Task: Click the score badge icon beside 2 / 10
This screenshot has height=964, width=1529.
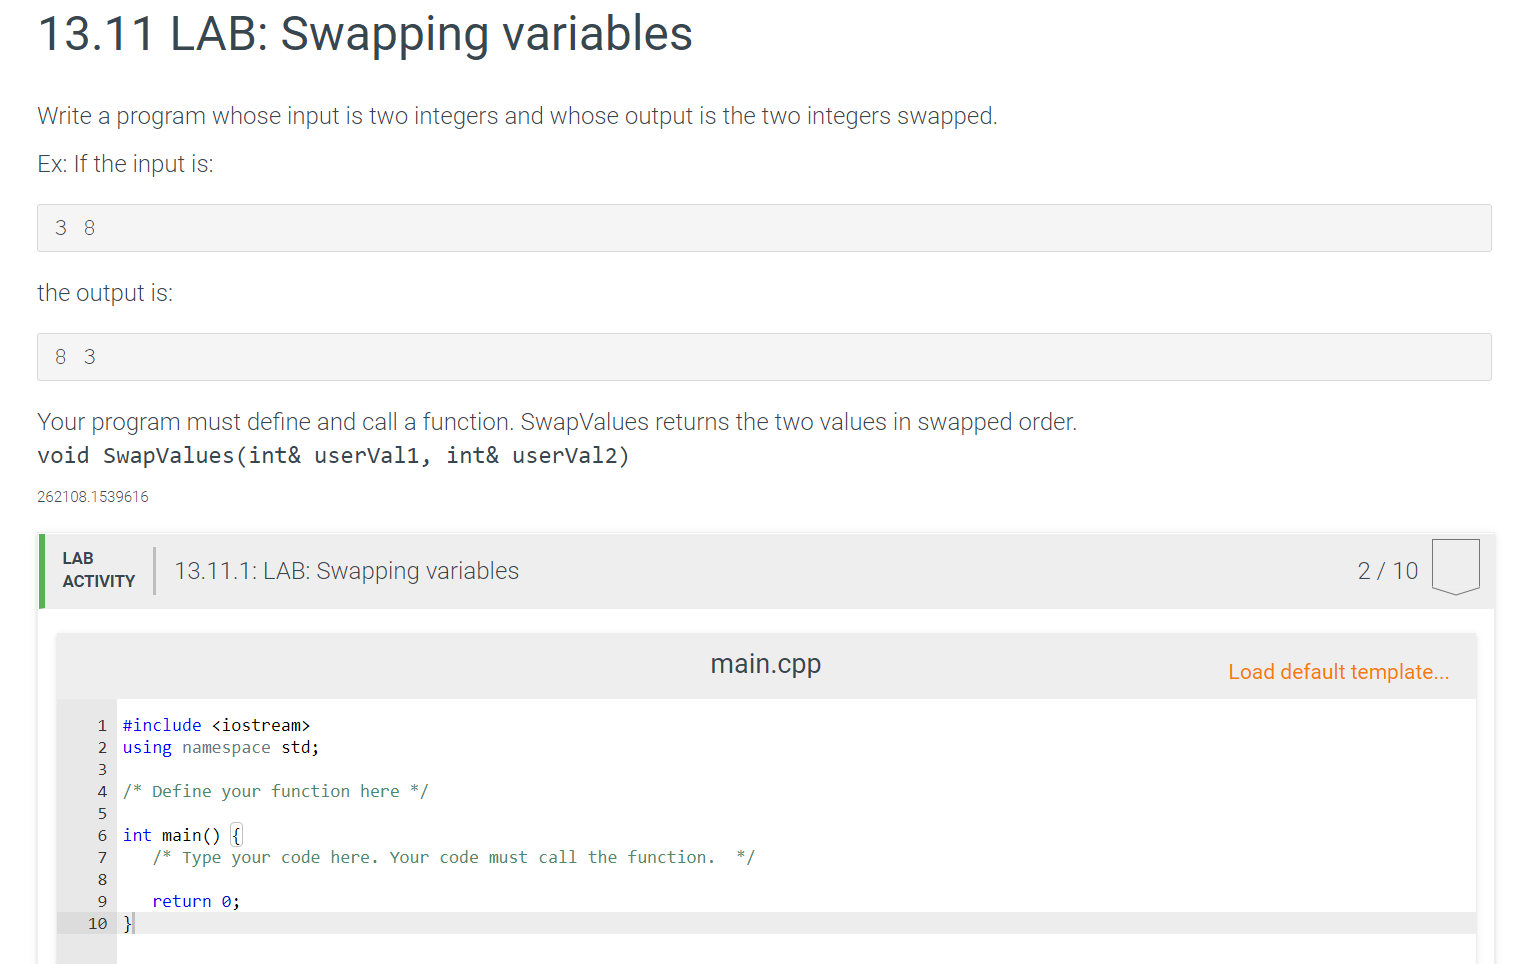Action: [x=1455, y=567]
